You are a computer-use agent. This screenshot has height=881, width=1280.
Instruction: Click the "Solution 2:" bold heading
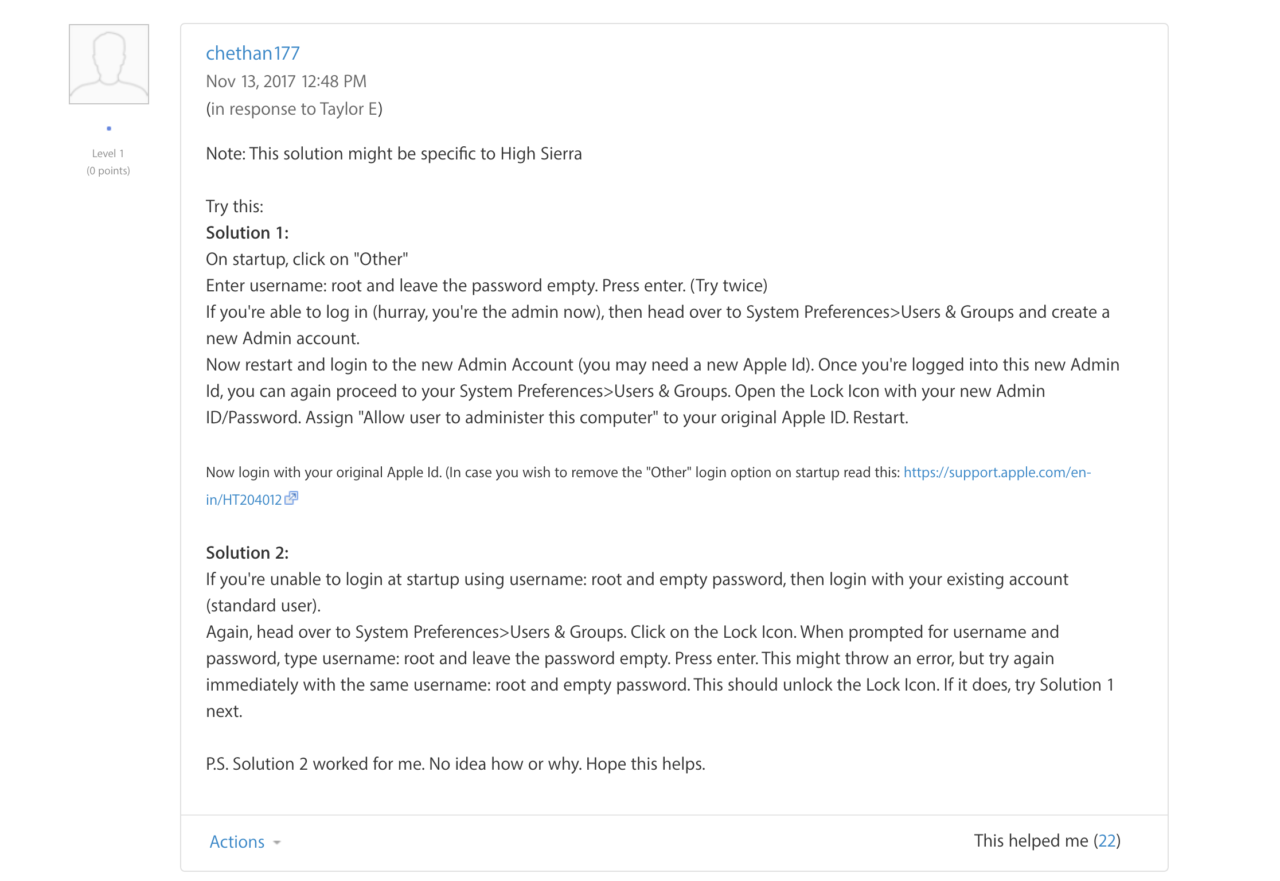pyautogui.click(x=247, y=553)
